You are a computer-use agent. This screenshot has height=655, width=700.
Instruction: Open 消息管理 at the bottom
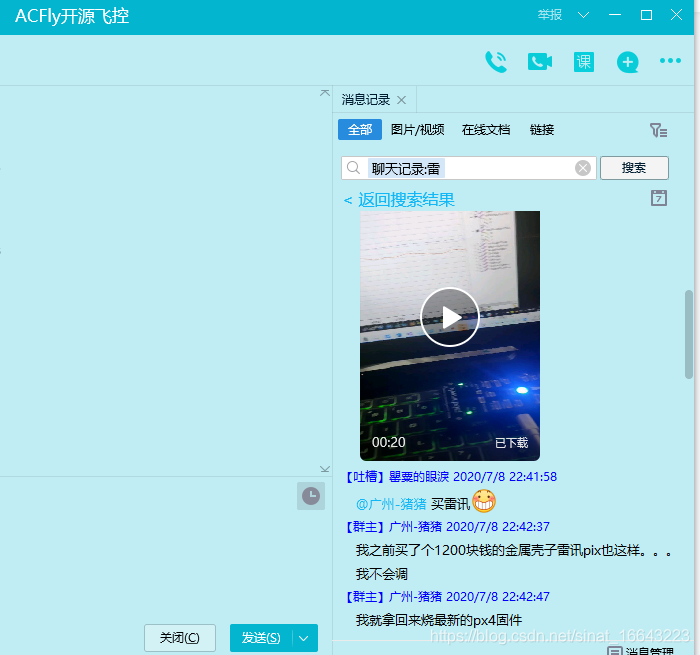point(641,651)
